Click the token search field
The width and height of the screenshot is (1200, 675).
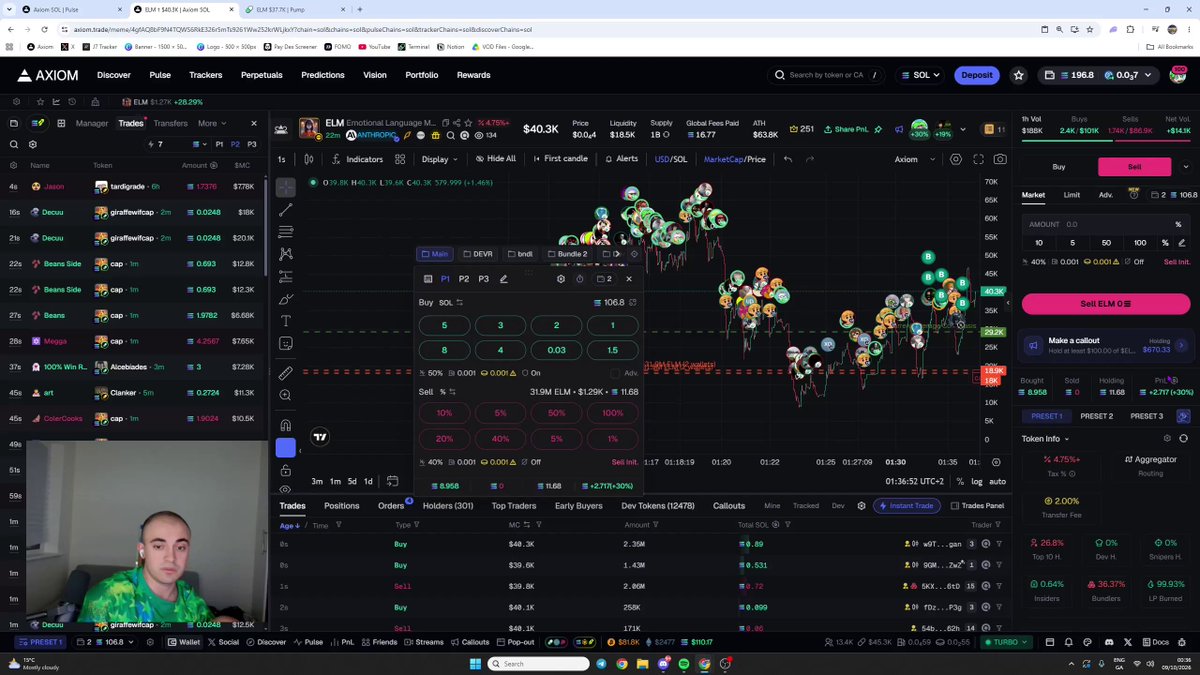pyautogui.click(x=828, y=75)
